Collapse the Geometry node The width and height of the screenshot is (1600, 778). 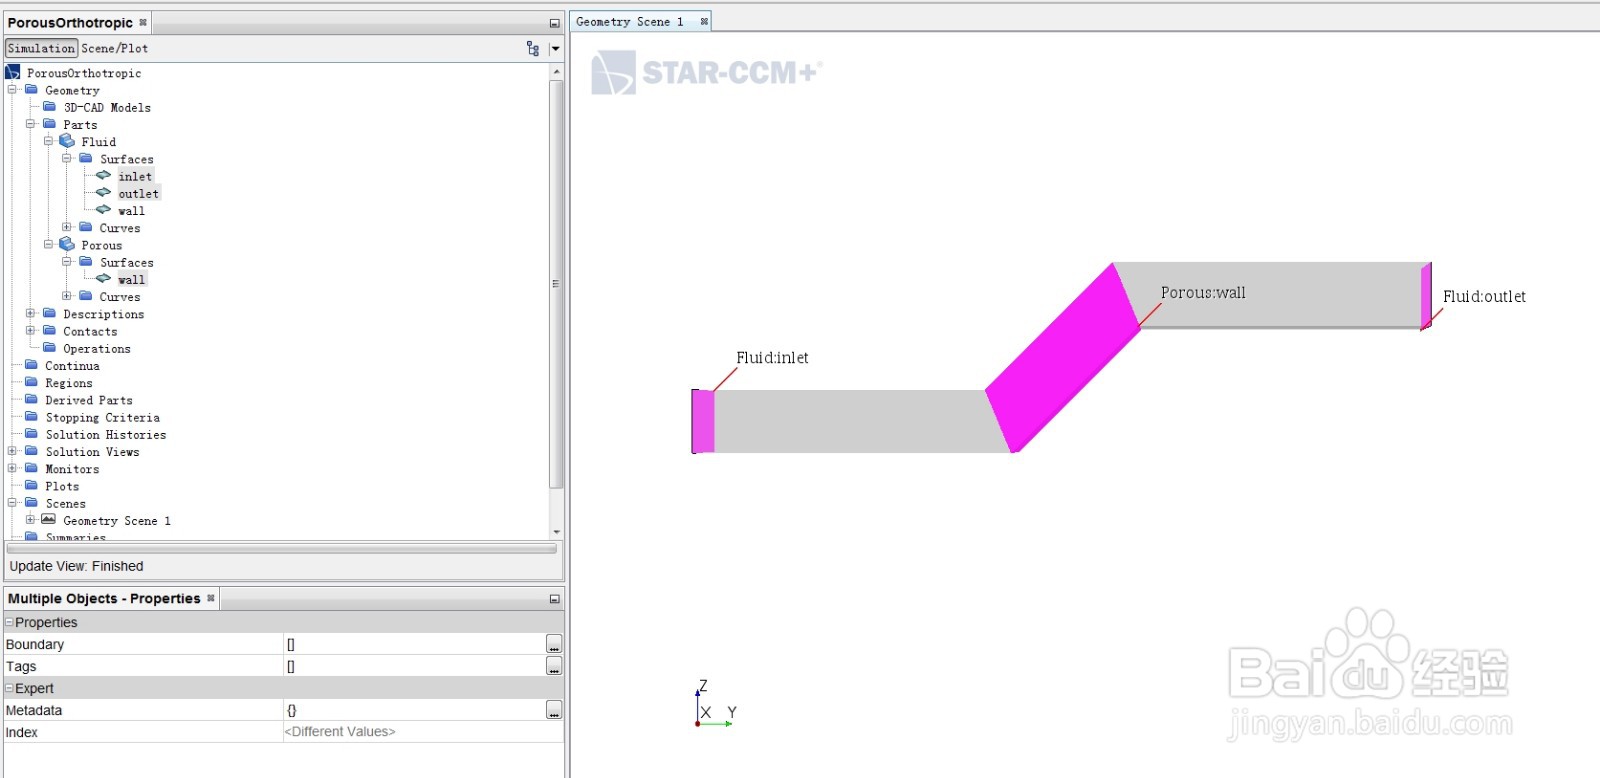(x=12, y=89)
